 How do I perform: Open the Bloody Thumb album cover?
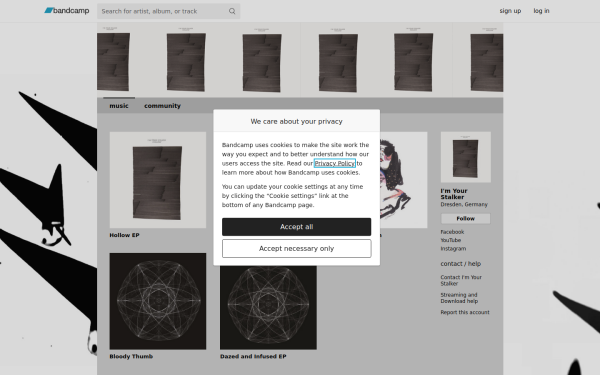[158, 301]
